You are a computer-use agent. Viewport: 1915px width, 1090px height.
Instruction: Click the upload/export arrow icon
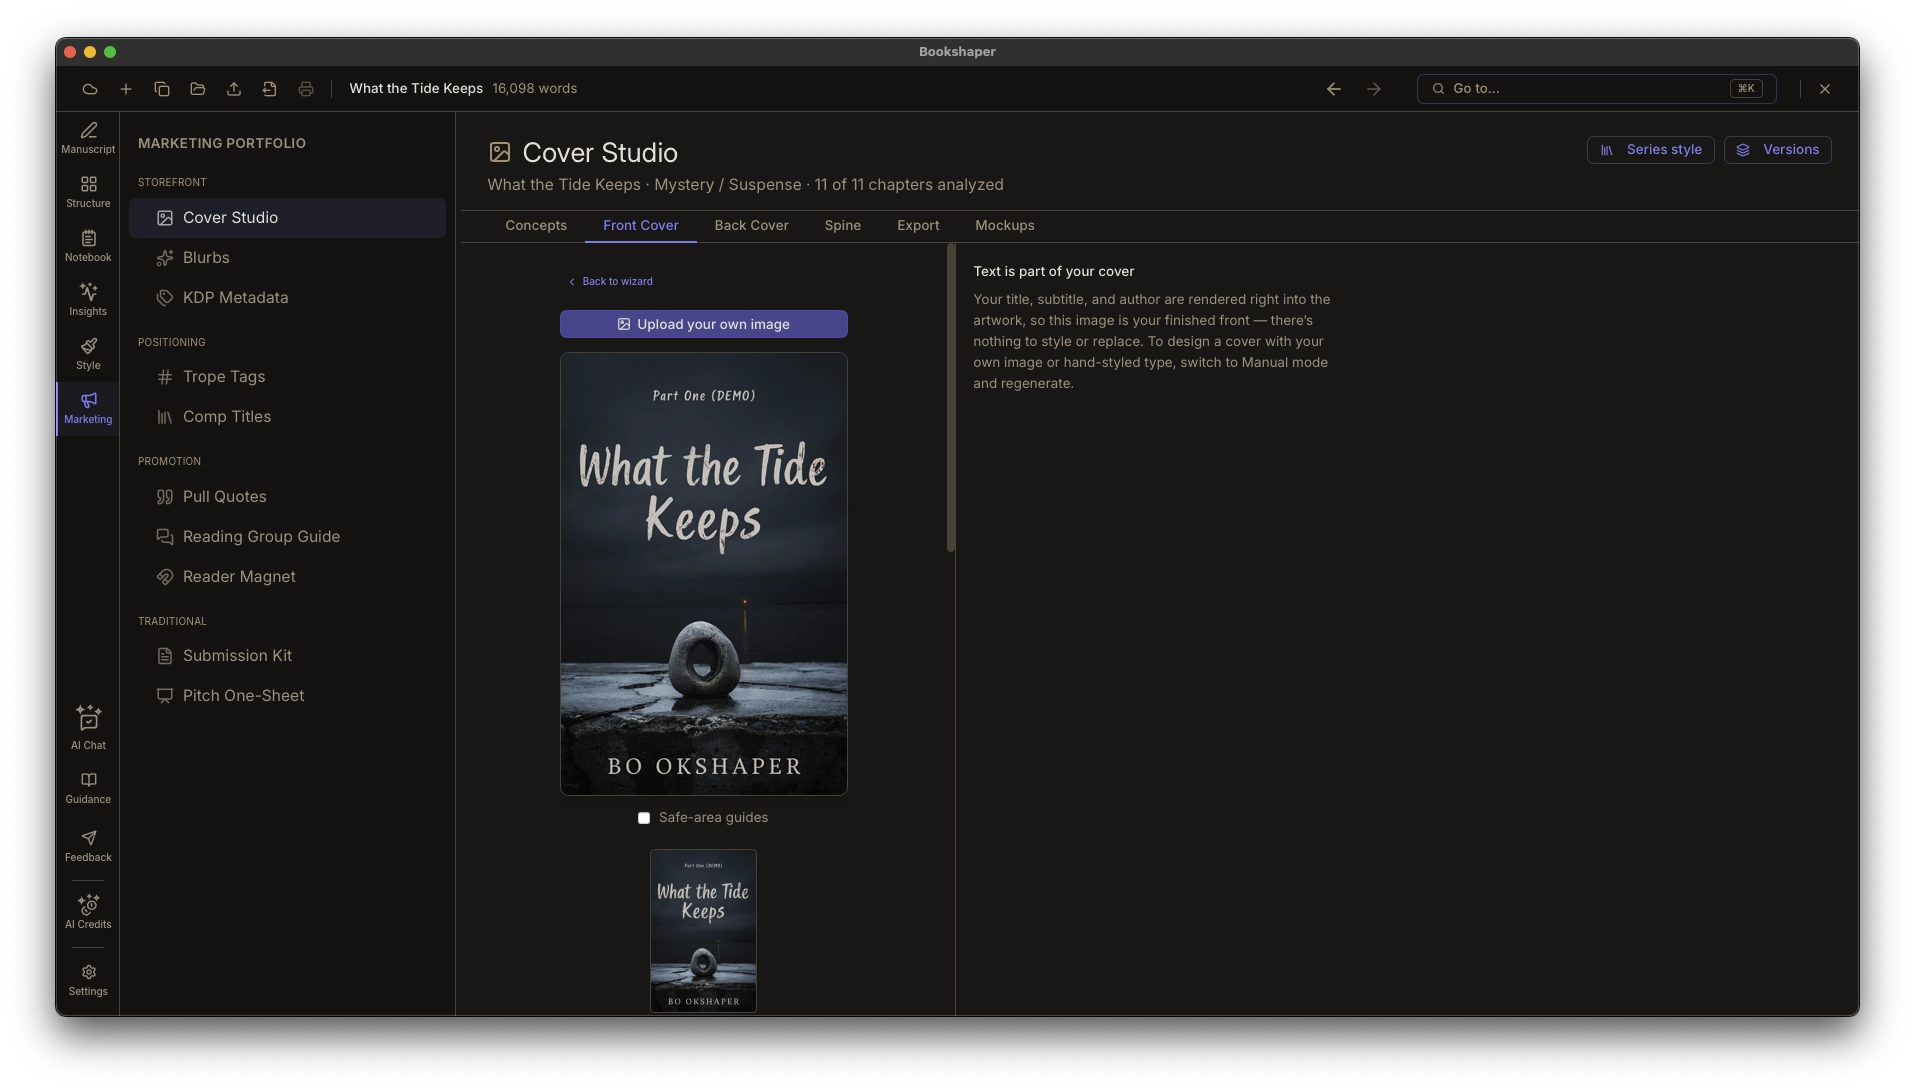point(234,89)
